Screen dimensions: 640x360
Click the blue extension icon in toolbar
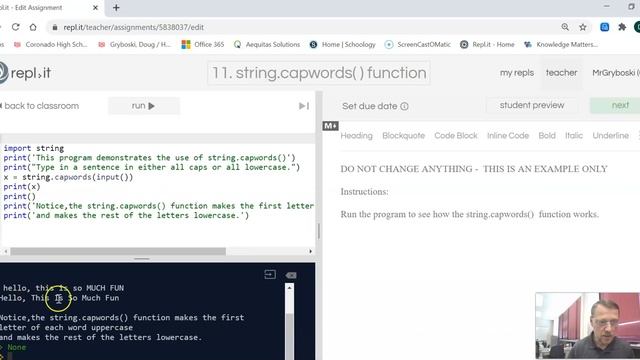click(604, 27)
